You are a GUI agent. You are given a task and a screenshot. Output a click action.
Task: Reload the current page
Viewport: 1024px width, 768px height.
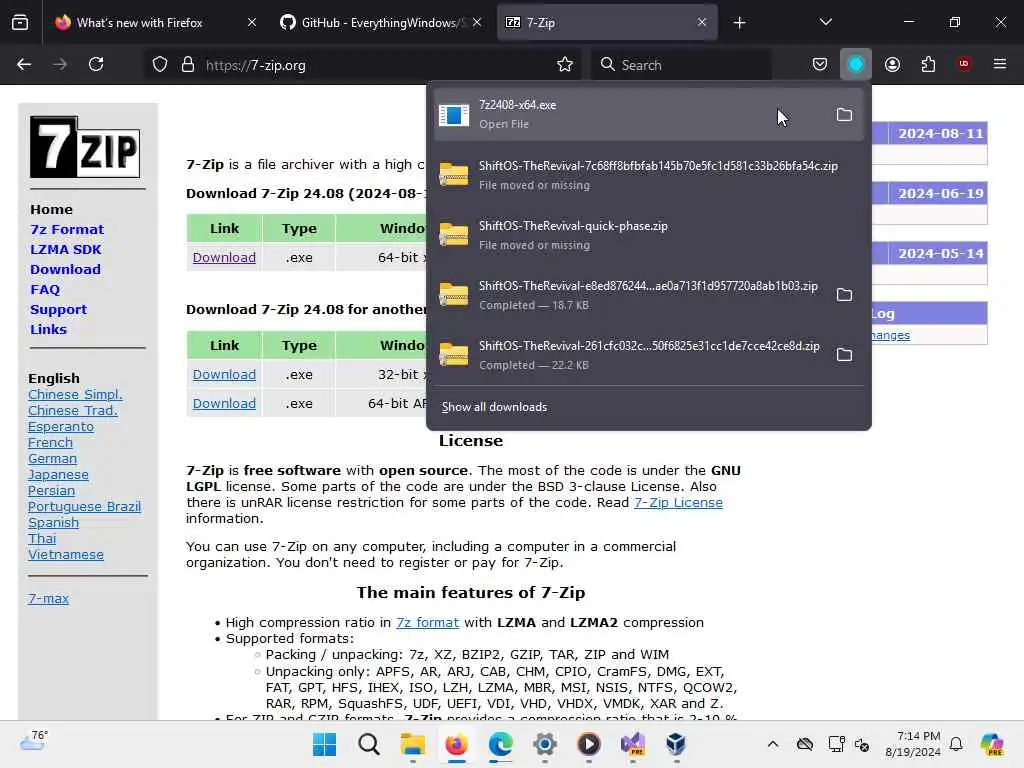[96, 64]
